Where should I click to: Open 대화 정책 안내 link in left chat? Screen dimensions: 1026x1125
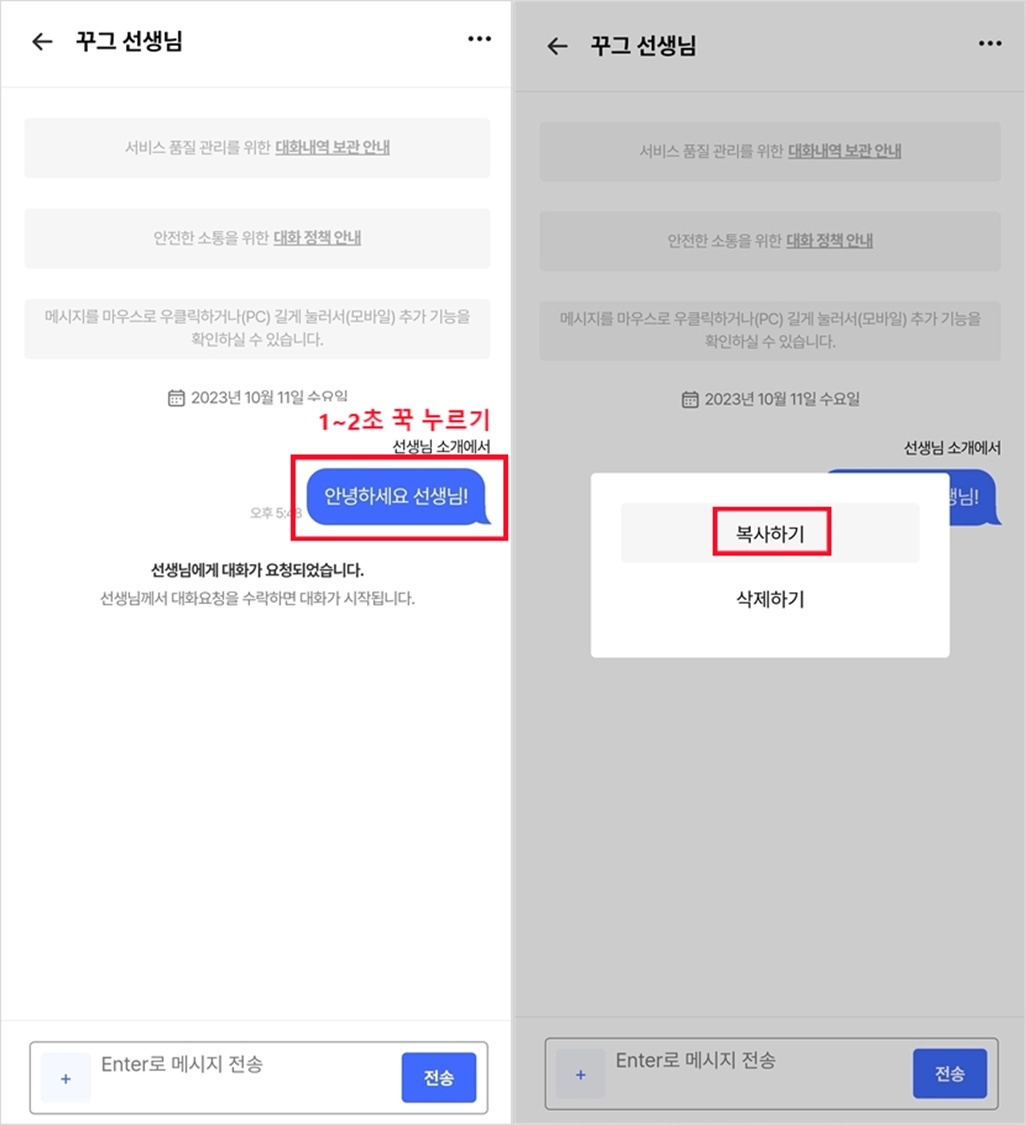[x=317, y=237]
